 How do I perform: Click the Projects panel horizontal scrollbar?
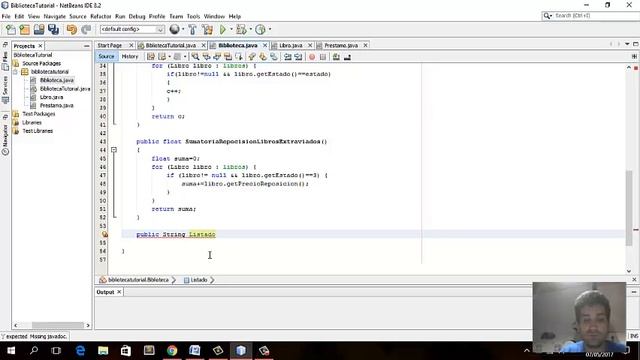coord(58,325)
